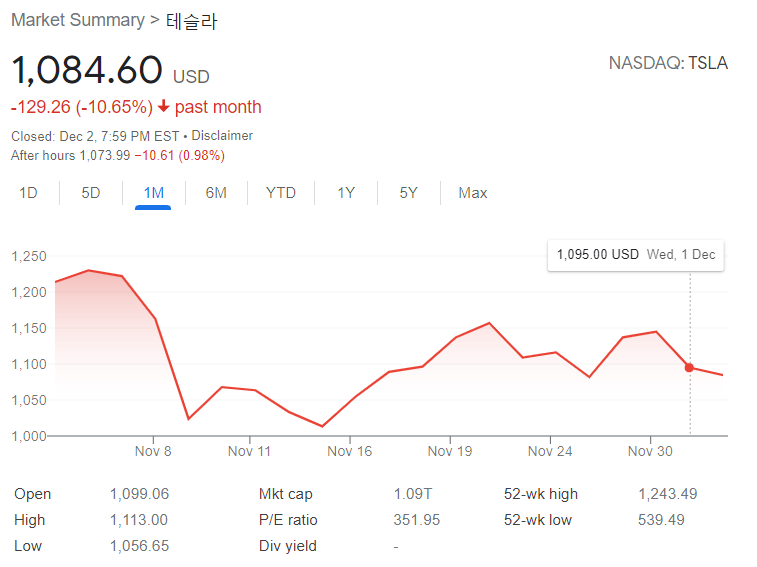Click the 1,000 y-axis label
757x567 pixels.
coord(29,437)
